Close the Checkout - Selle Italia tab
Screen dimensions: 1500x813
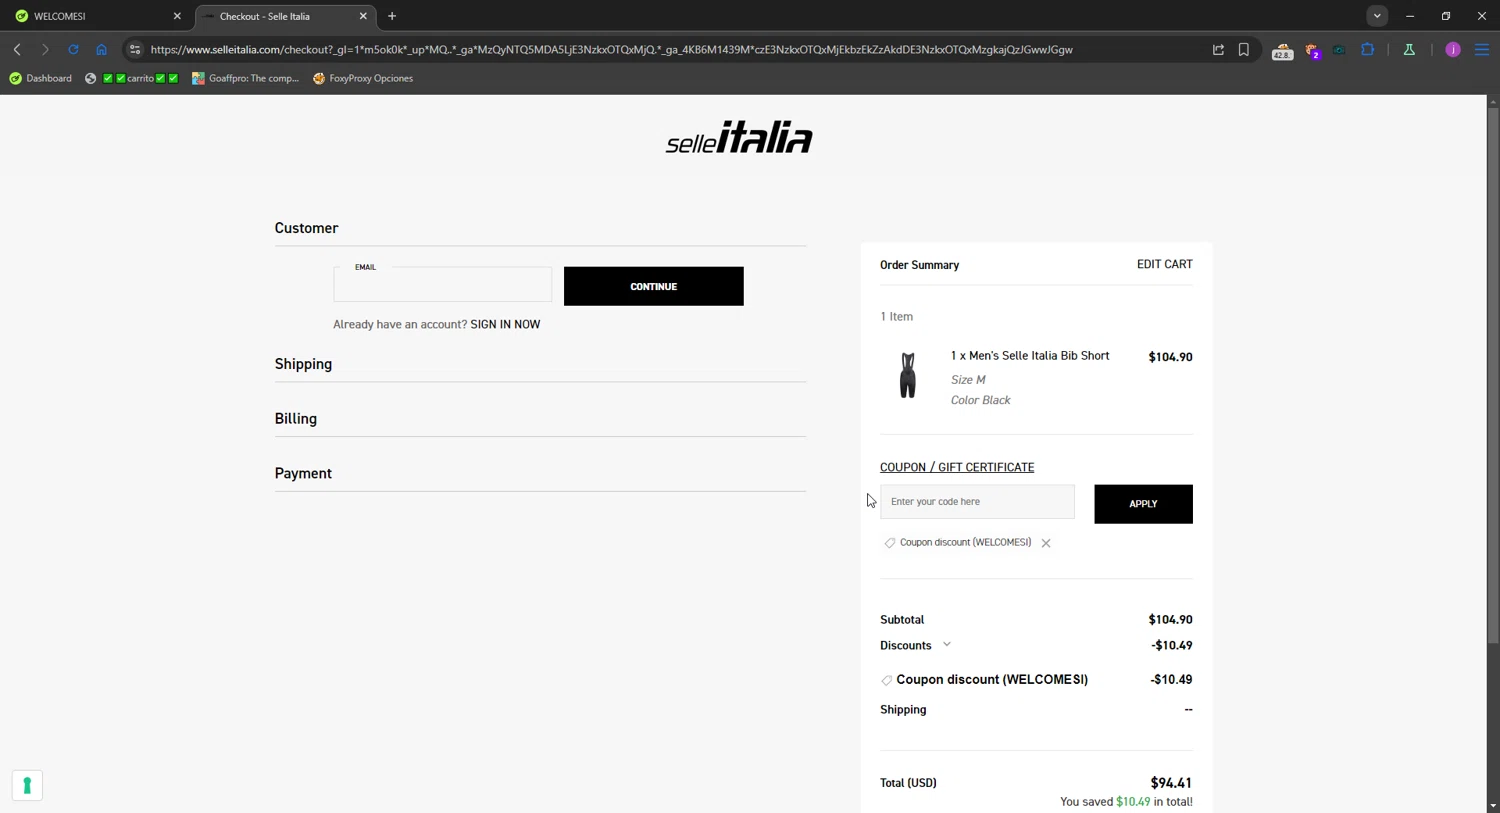click(363, 16)
